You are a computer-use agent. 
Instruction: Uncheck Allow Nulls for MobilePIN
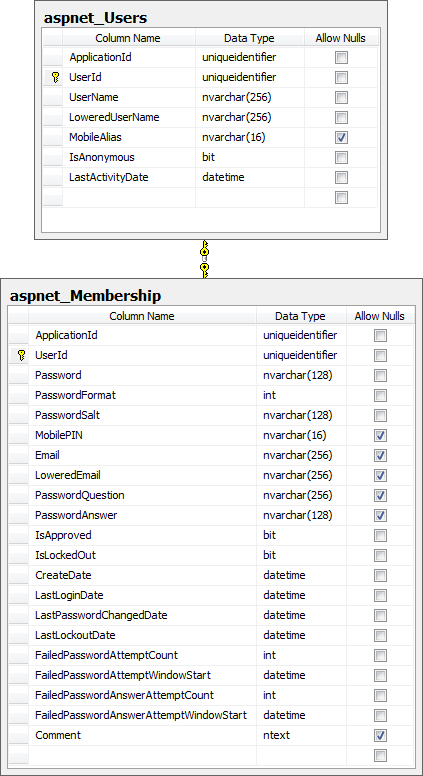click(380, 436)
